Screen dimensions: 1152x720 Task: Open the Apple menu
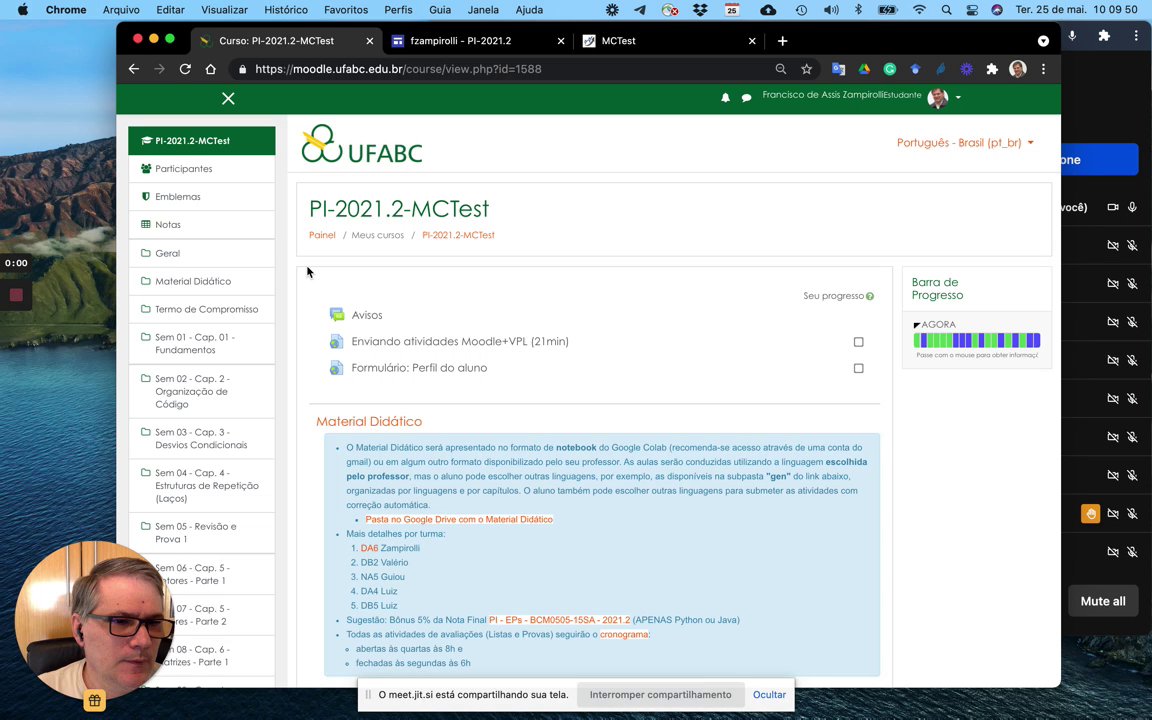point(23,10)
